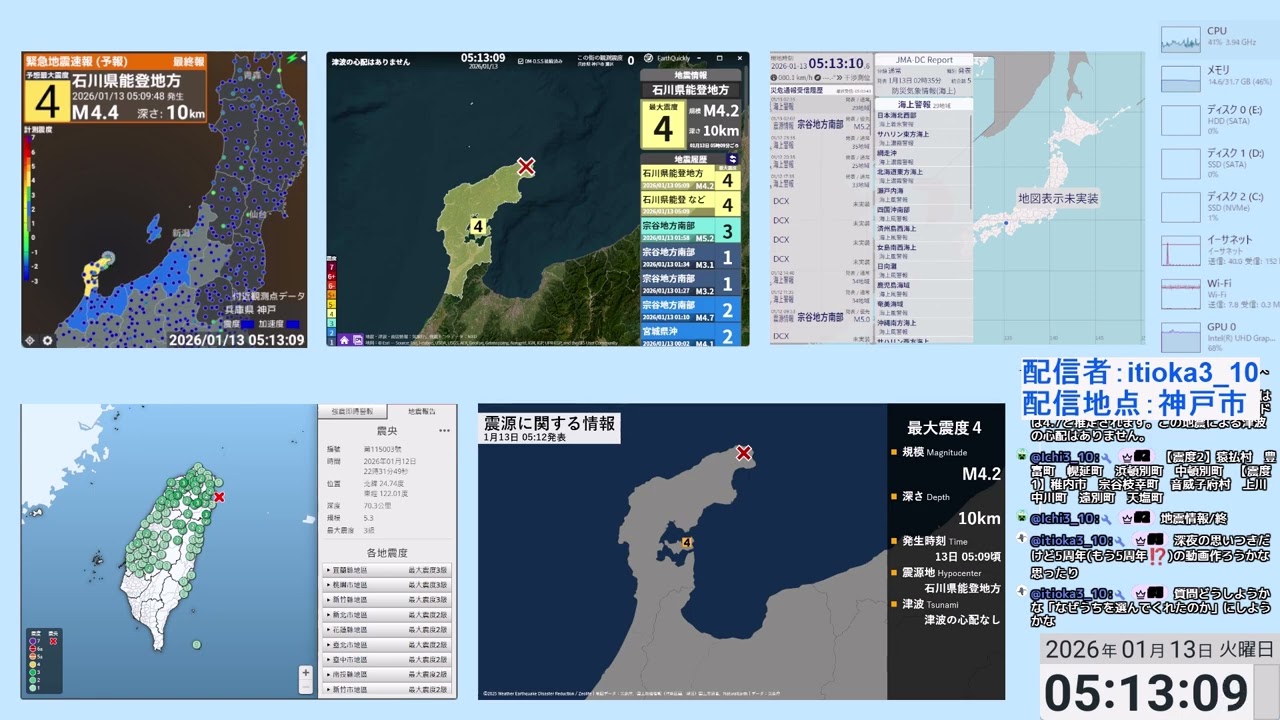Screen dimensions: 1280x720
Task: Expand 臺中市地區 intensity list
Action: coord(386,660)
